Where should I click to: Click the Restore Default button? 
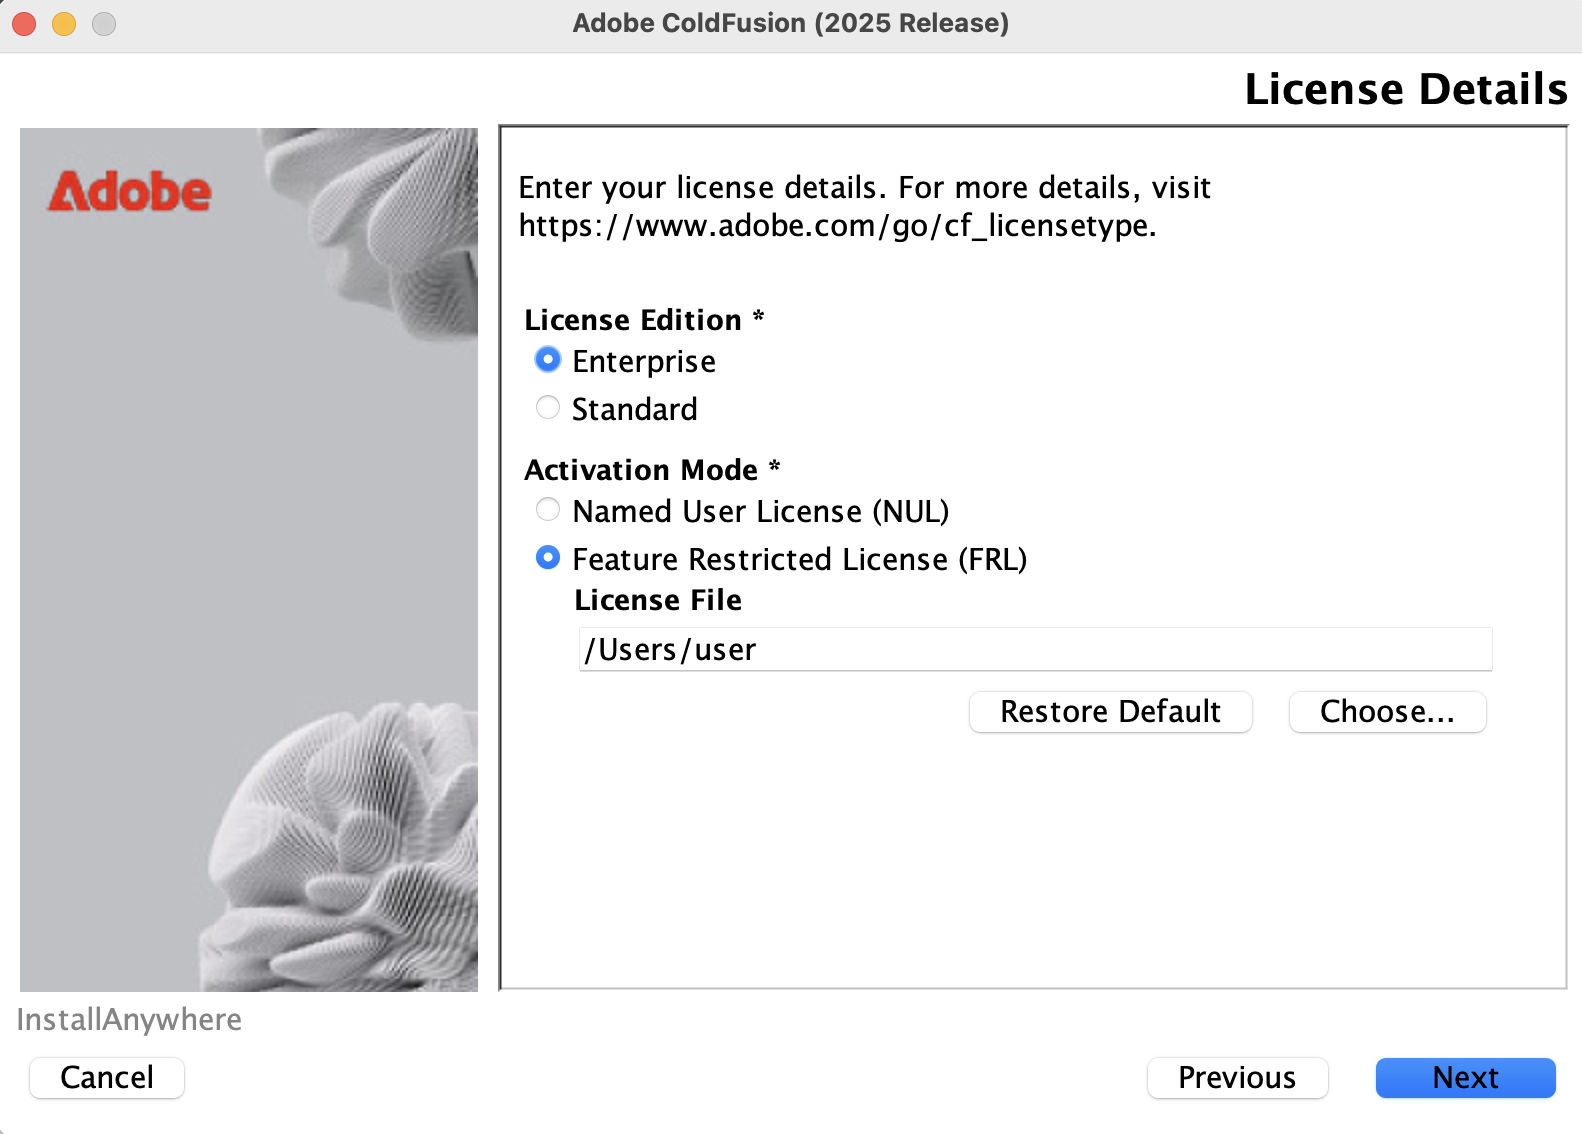tap(1110, 712)
